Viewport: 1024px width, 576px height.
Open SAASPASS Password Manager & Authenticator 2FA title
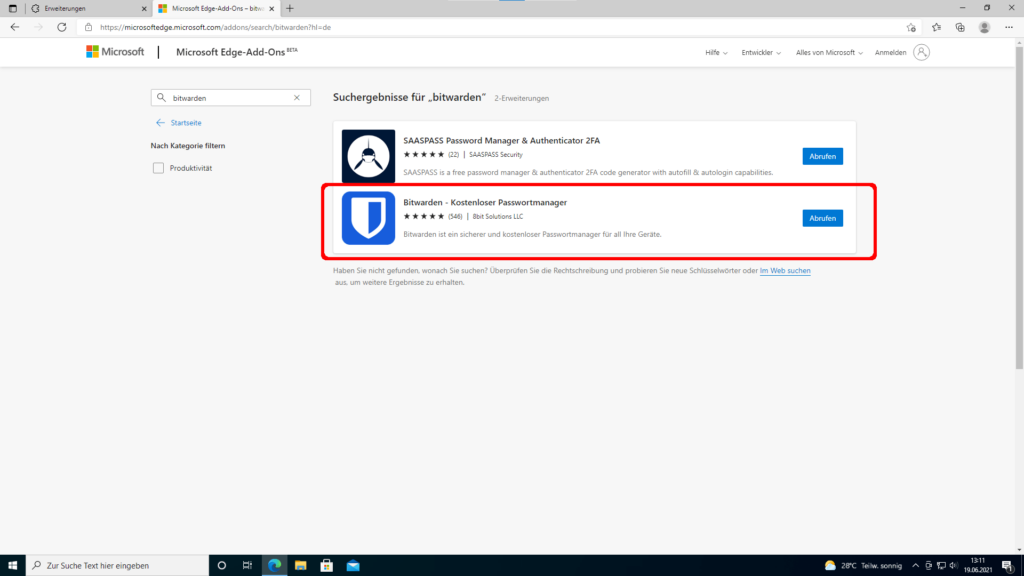[x=502, y=140]
